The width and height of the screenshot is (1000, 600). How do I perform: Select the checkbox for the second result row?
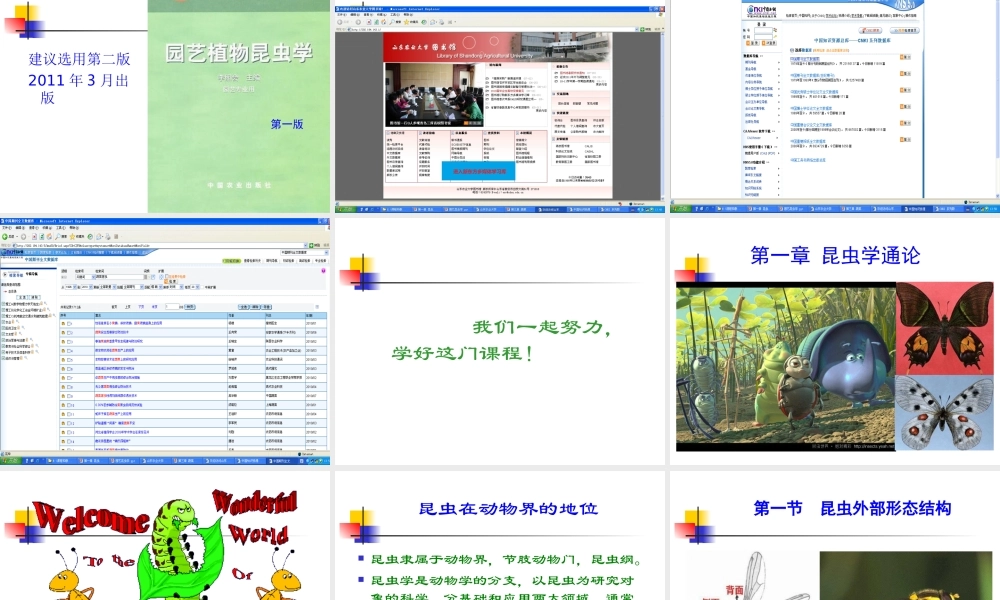(71, 331)
